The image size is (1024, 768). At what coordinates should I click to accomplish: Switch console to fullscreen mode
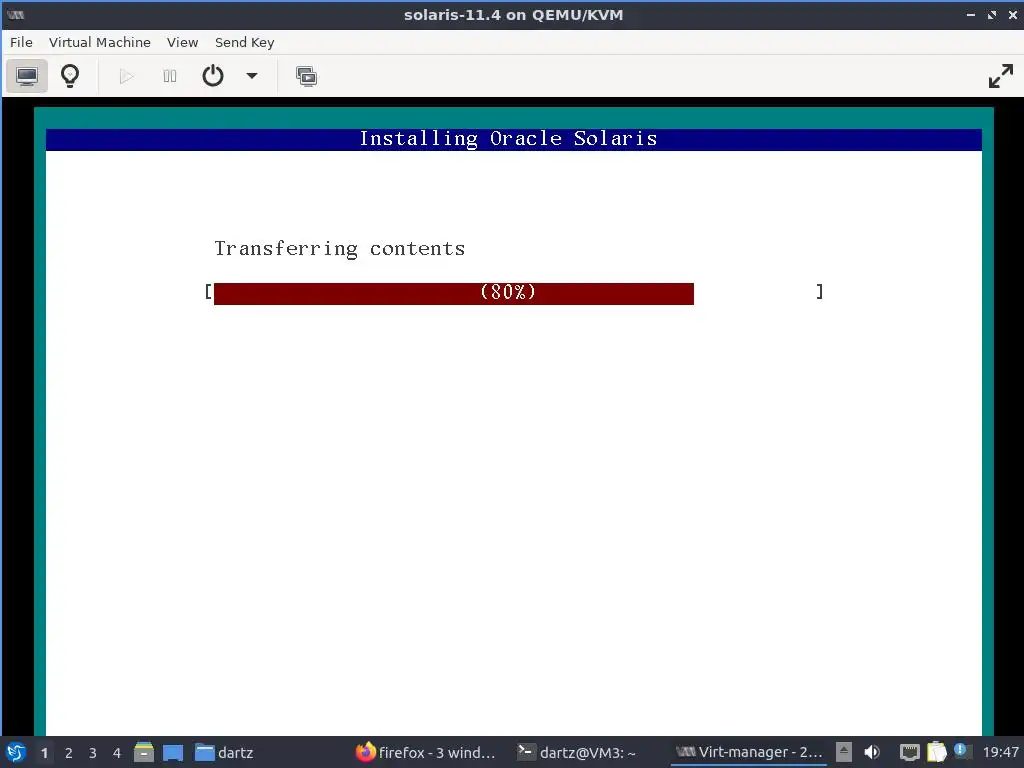point(1000,76)
